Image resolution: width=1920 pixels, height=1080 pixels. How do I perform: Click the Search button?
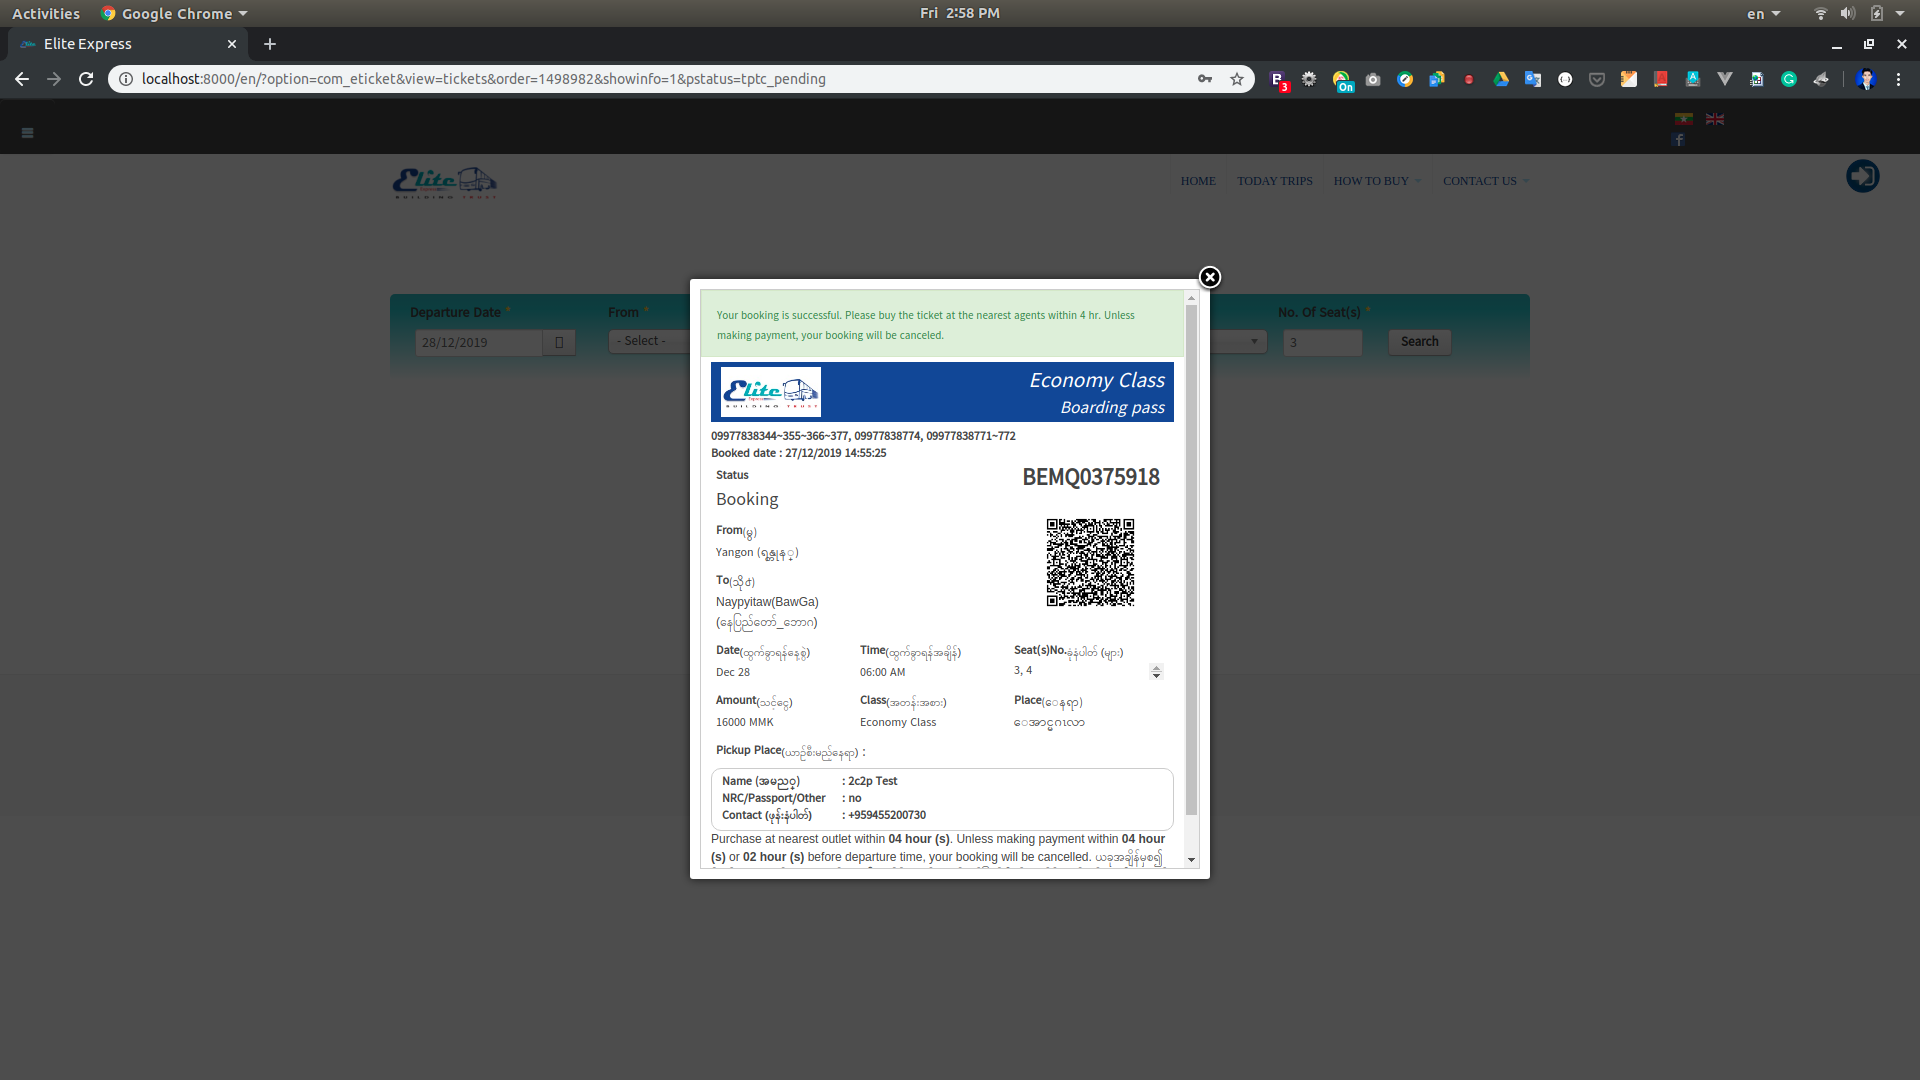[x=1419, y=342]
